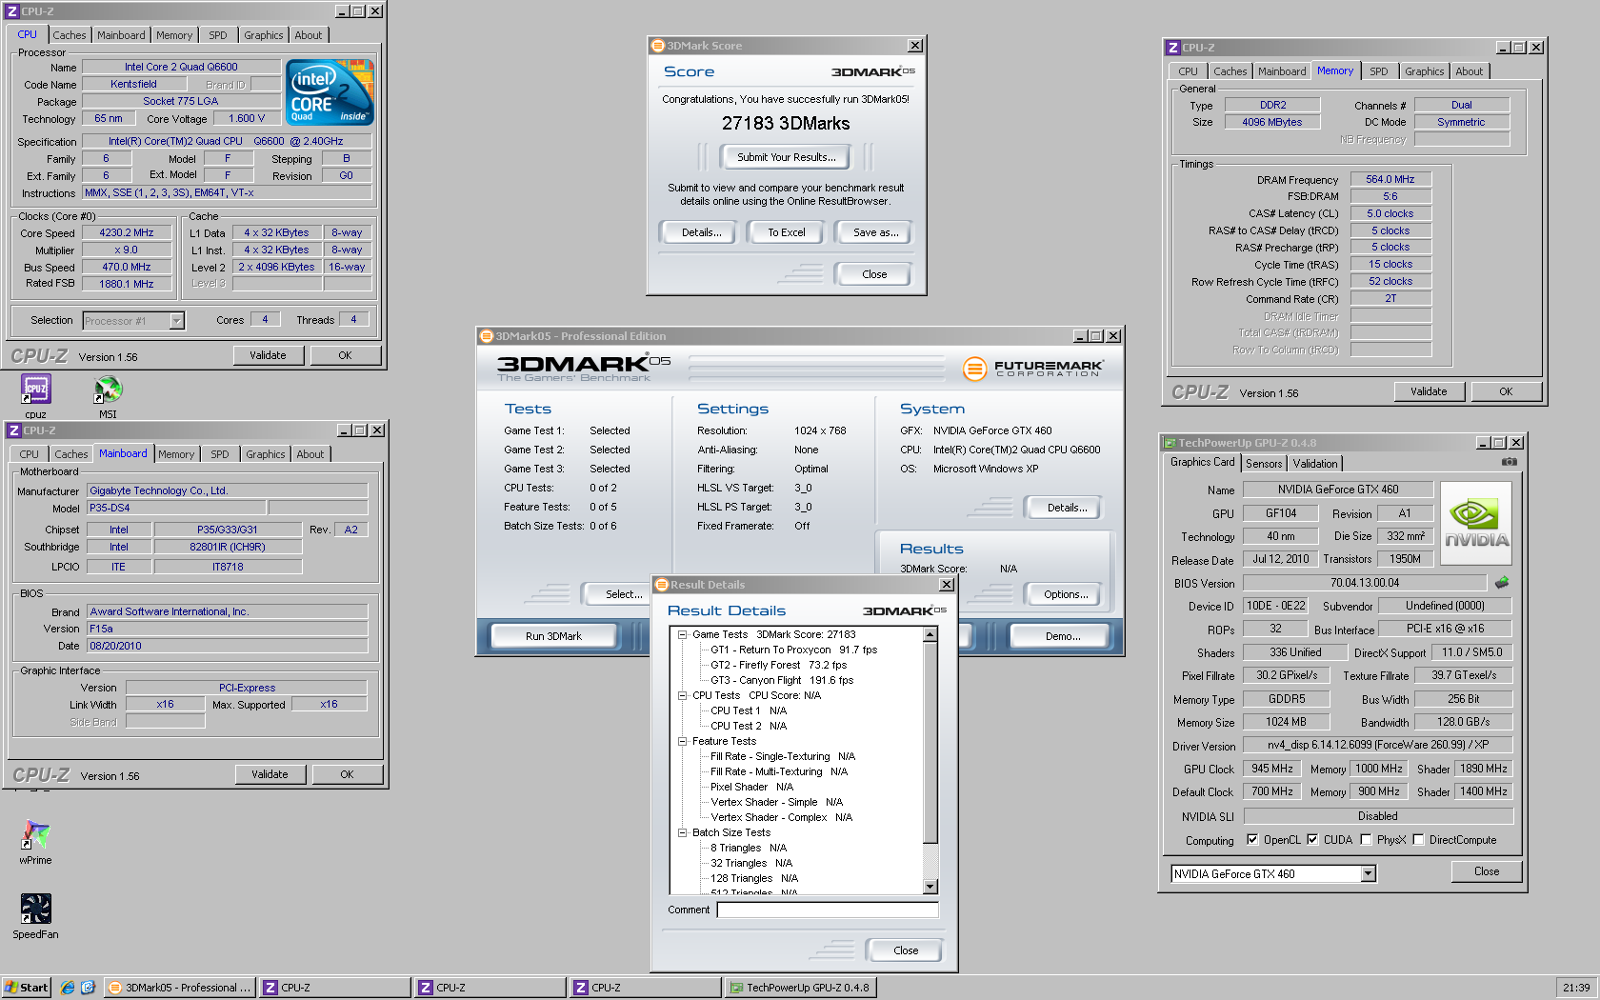This screenshot has height=1000, width=1600.
Task: Enable the PhysX checkbox
Action: (1365, 840)
